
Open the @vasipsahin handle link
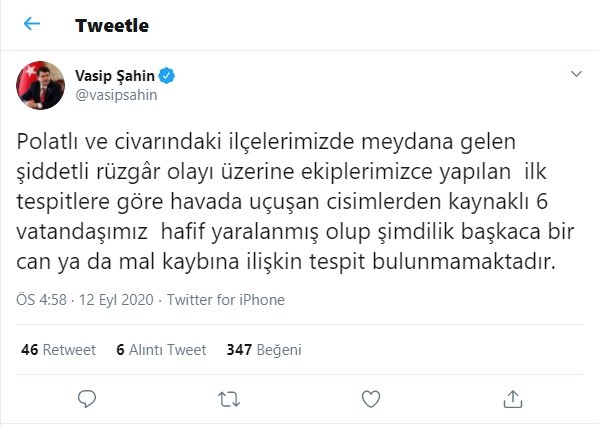pyautogui.click(x=117, y=95)
